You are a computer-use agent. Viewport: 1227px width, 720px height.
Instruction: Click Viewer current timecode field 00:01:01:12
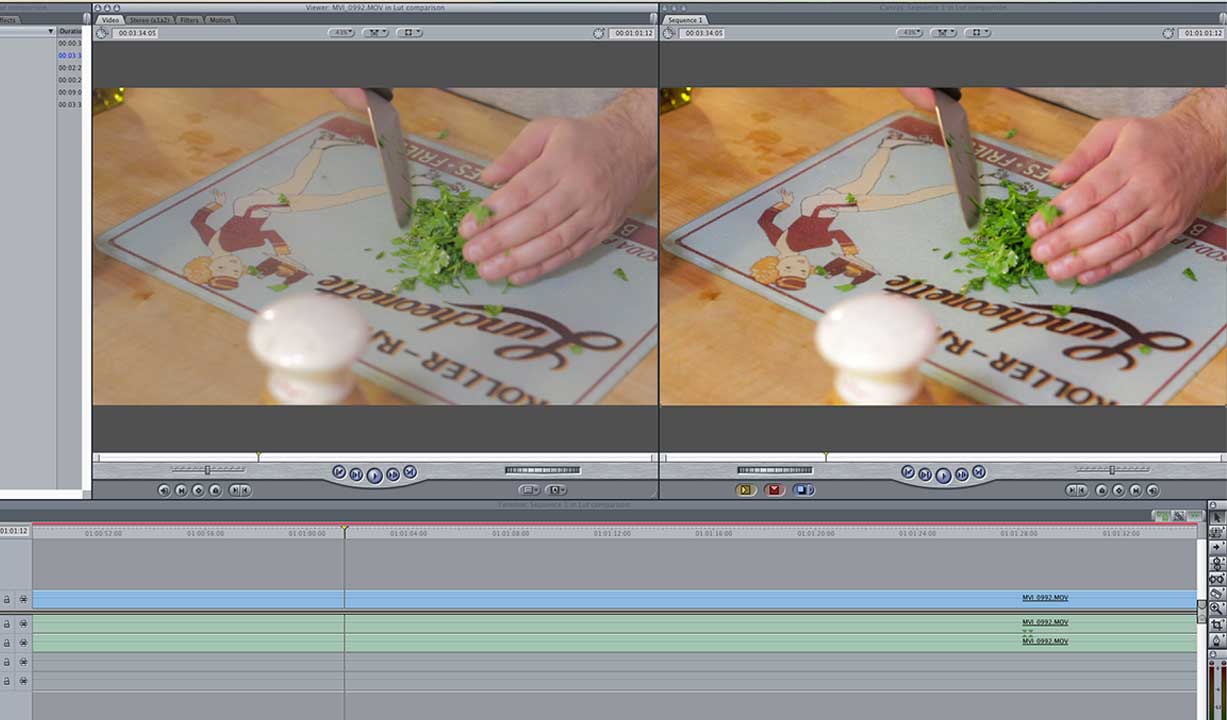click(632, 33)
